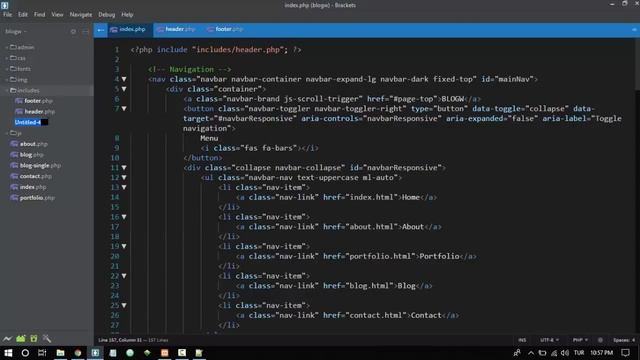The height and width of the screenshot is (360, 640).
Task: Open Cortana search circle on taskbar
Action: tap(25, 353)
